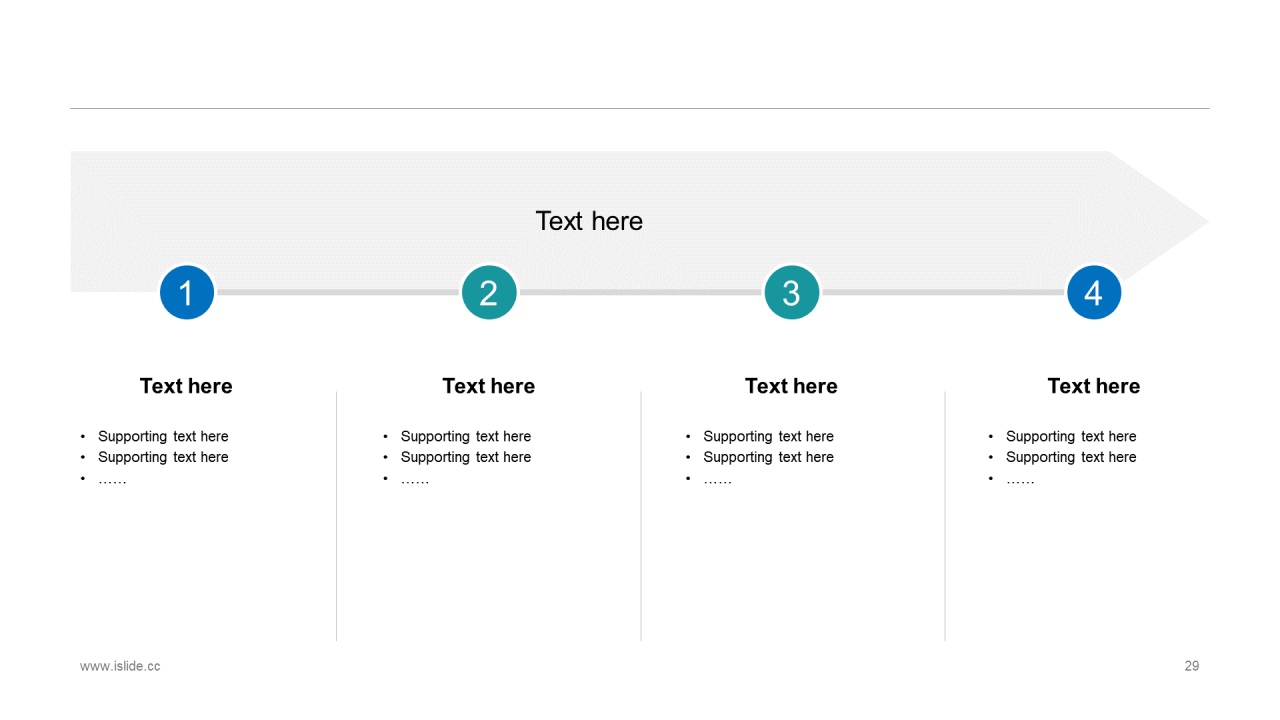Select the blue circle numbered 1
Screen dimensions: 1280x720
tap(187, 293)
